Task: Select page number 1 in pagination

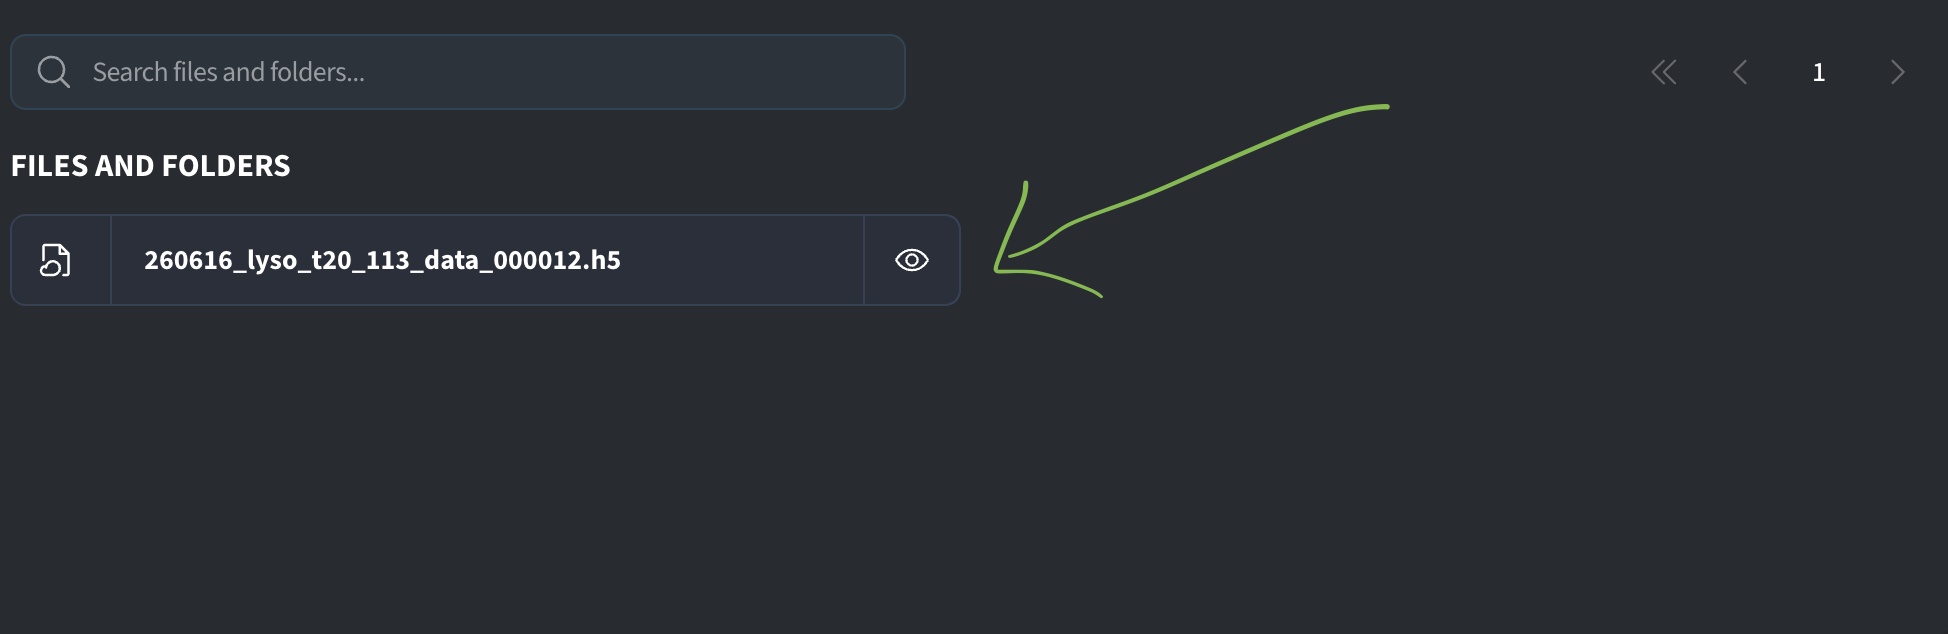Action: coord(1819,72)
